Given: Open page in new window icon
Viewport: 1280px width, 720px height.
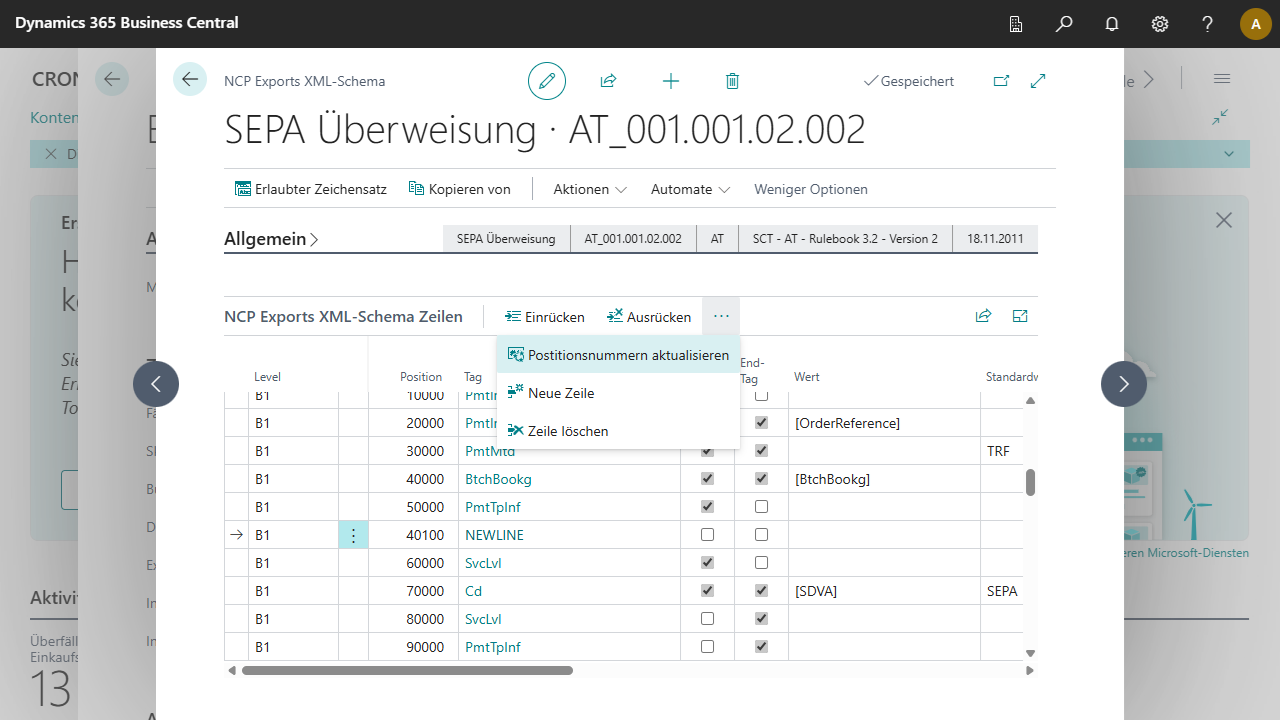Looking at the screenshot, I should coord(1001,81).
